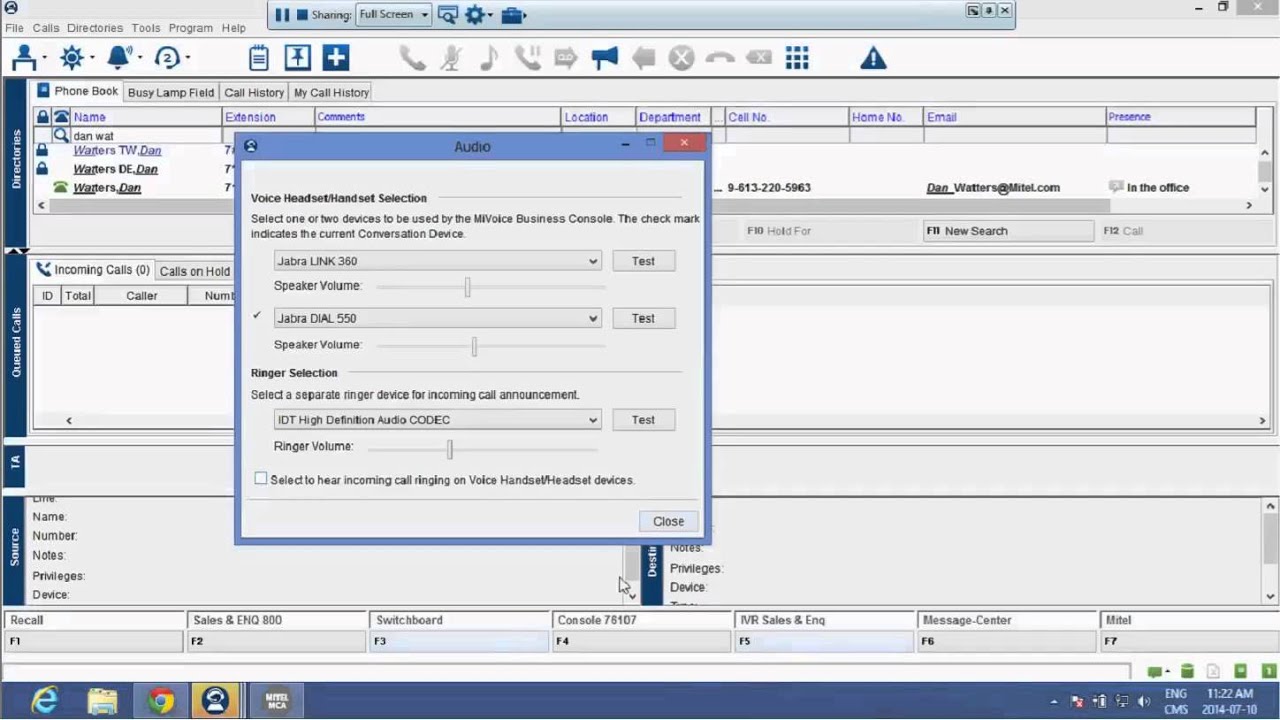Expand hidden system tray icons arrow

1054,701
